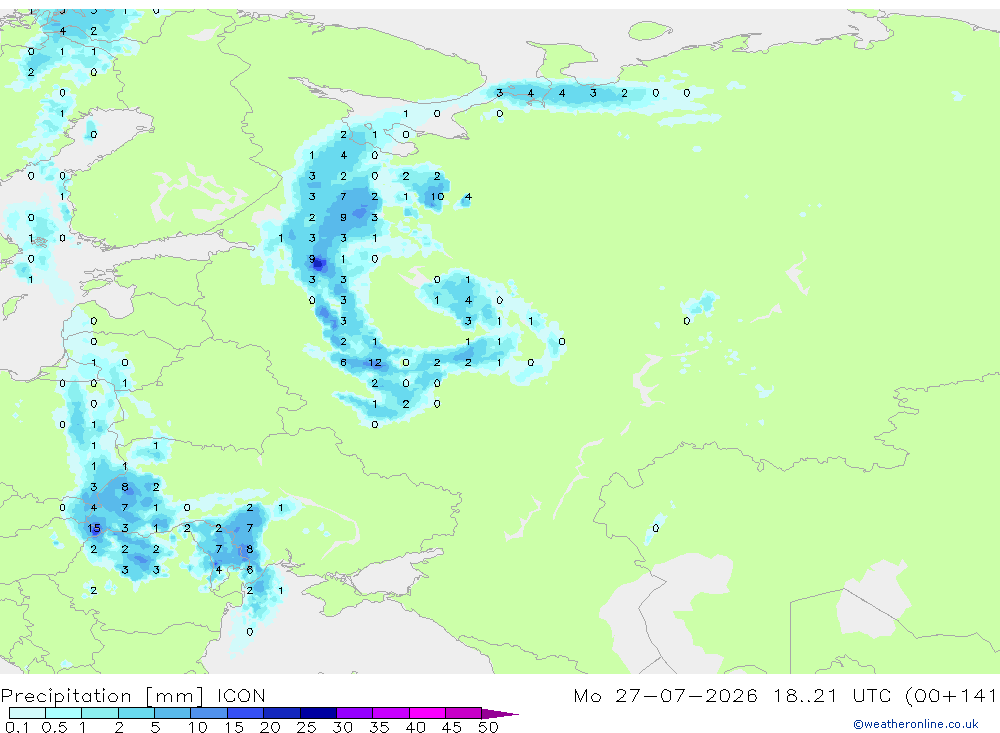Click the '15' precipitation value on the map
The image size is (1000, 733).
[x=94, y=528]
